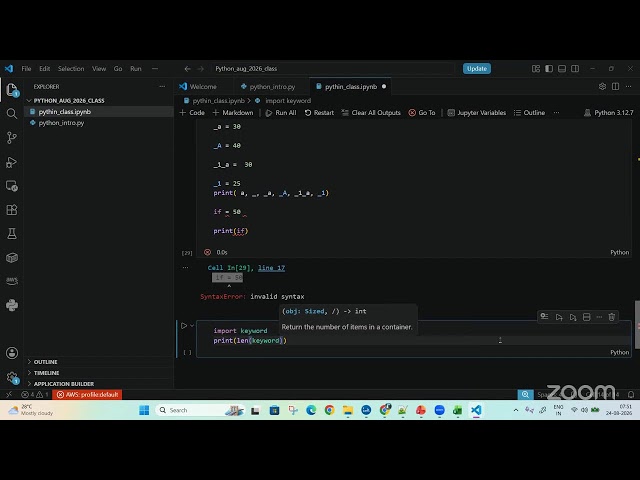This screenshot has width=640, height=480.
Task: Open more cell actions in cell toolbar
Action: coord(599,317)
